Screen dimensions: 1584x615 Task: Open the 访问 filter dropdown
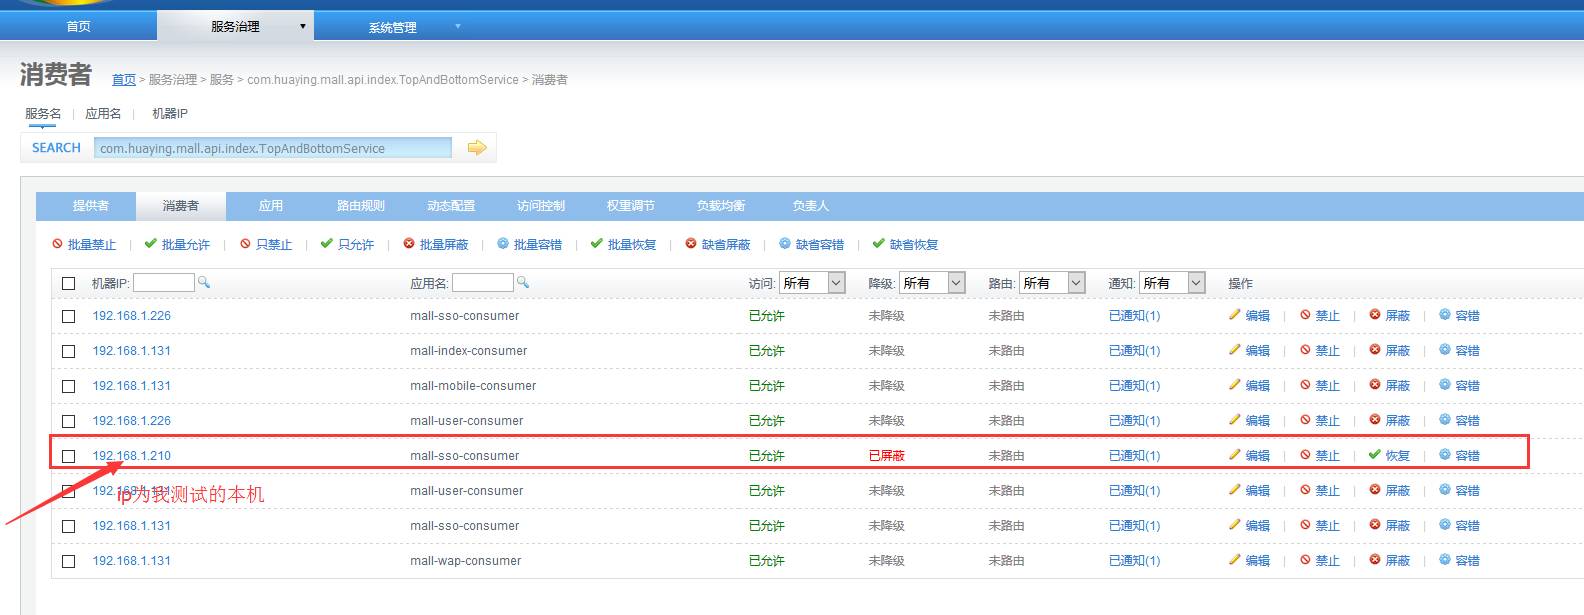point(813,283)
